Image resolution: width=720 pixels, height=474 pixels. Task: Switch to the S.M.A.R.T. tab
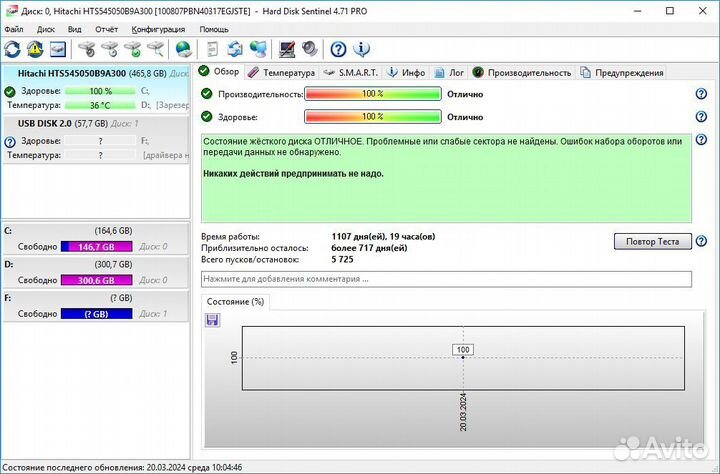pos(351,73)
